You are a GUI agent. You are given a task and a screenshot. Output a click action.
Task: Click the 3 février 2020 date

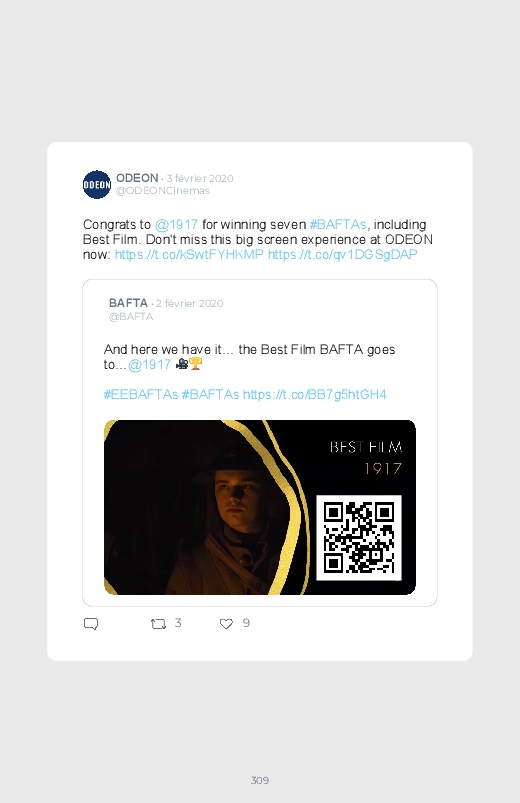200,178
